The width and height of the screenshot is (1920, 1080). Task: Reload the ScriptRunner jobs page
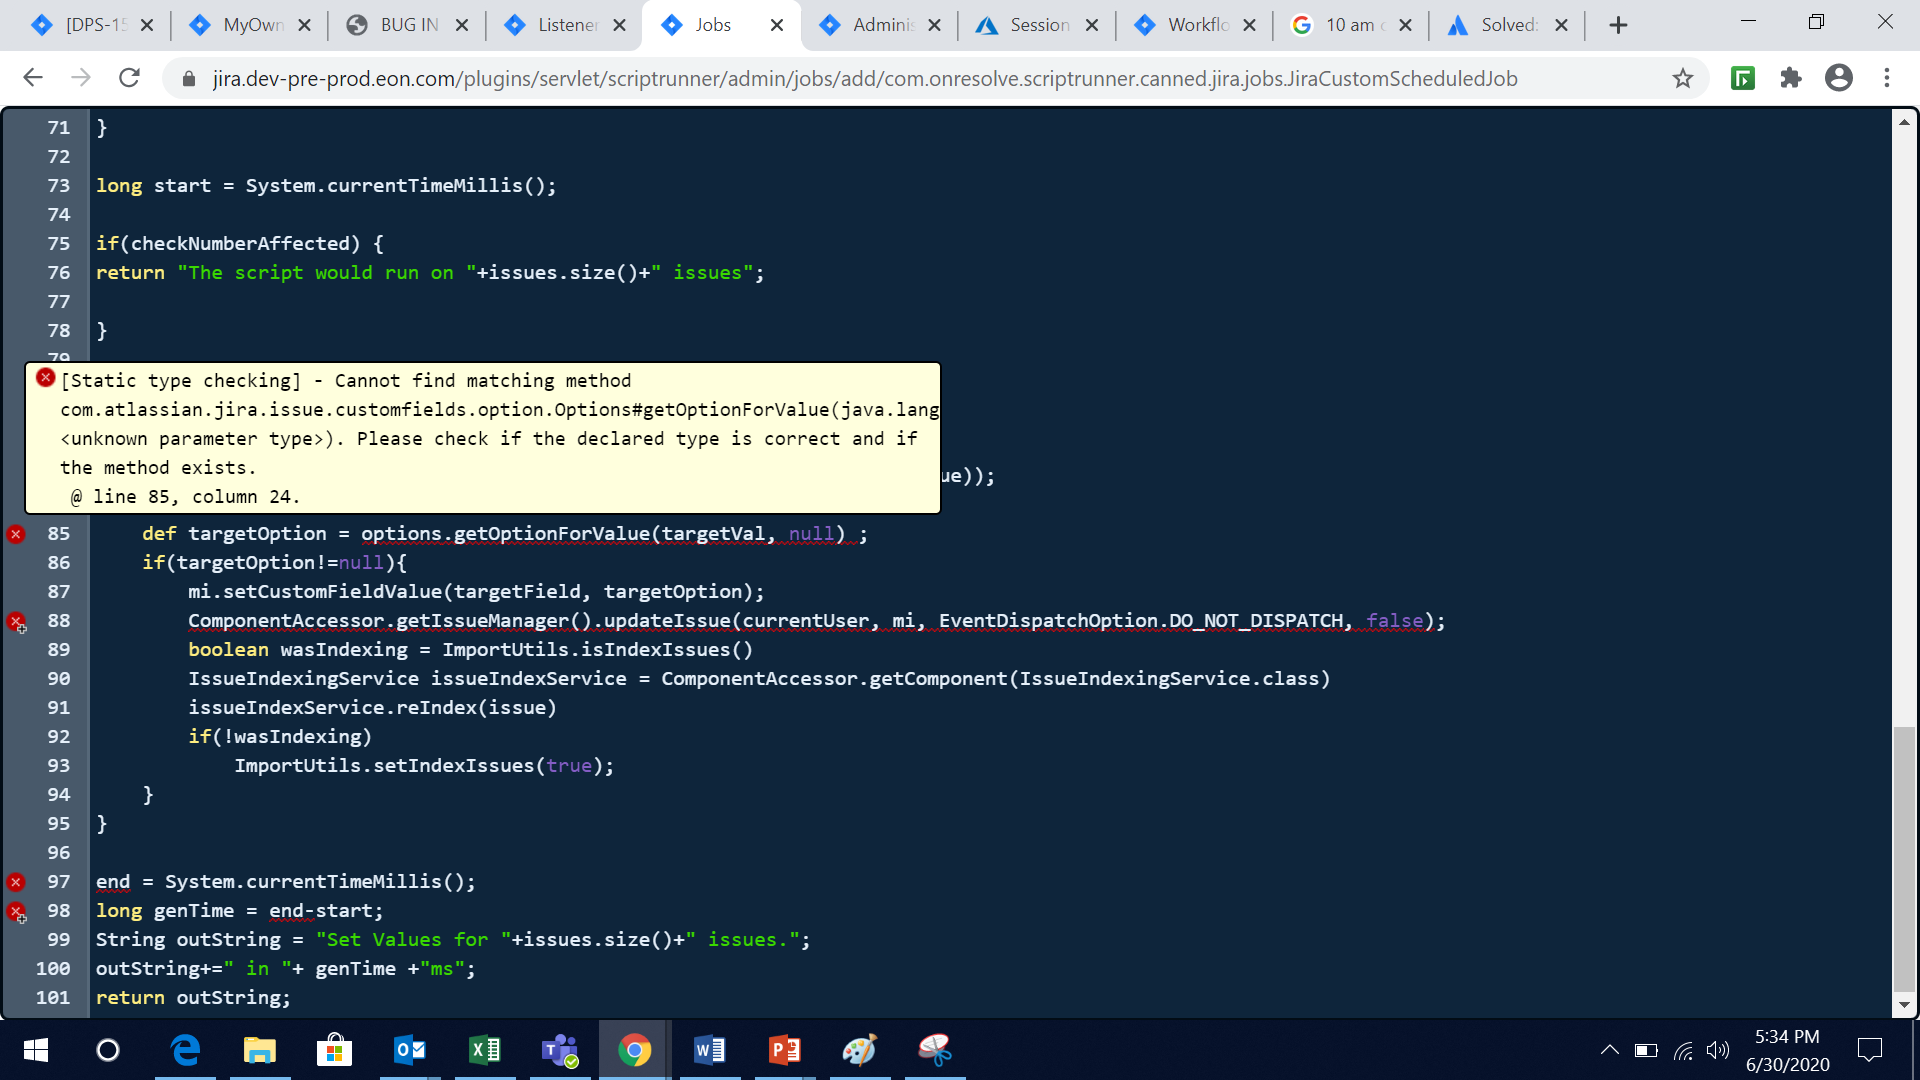129,78
